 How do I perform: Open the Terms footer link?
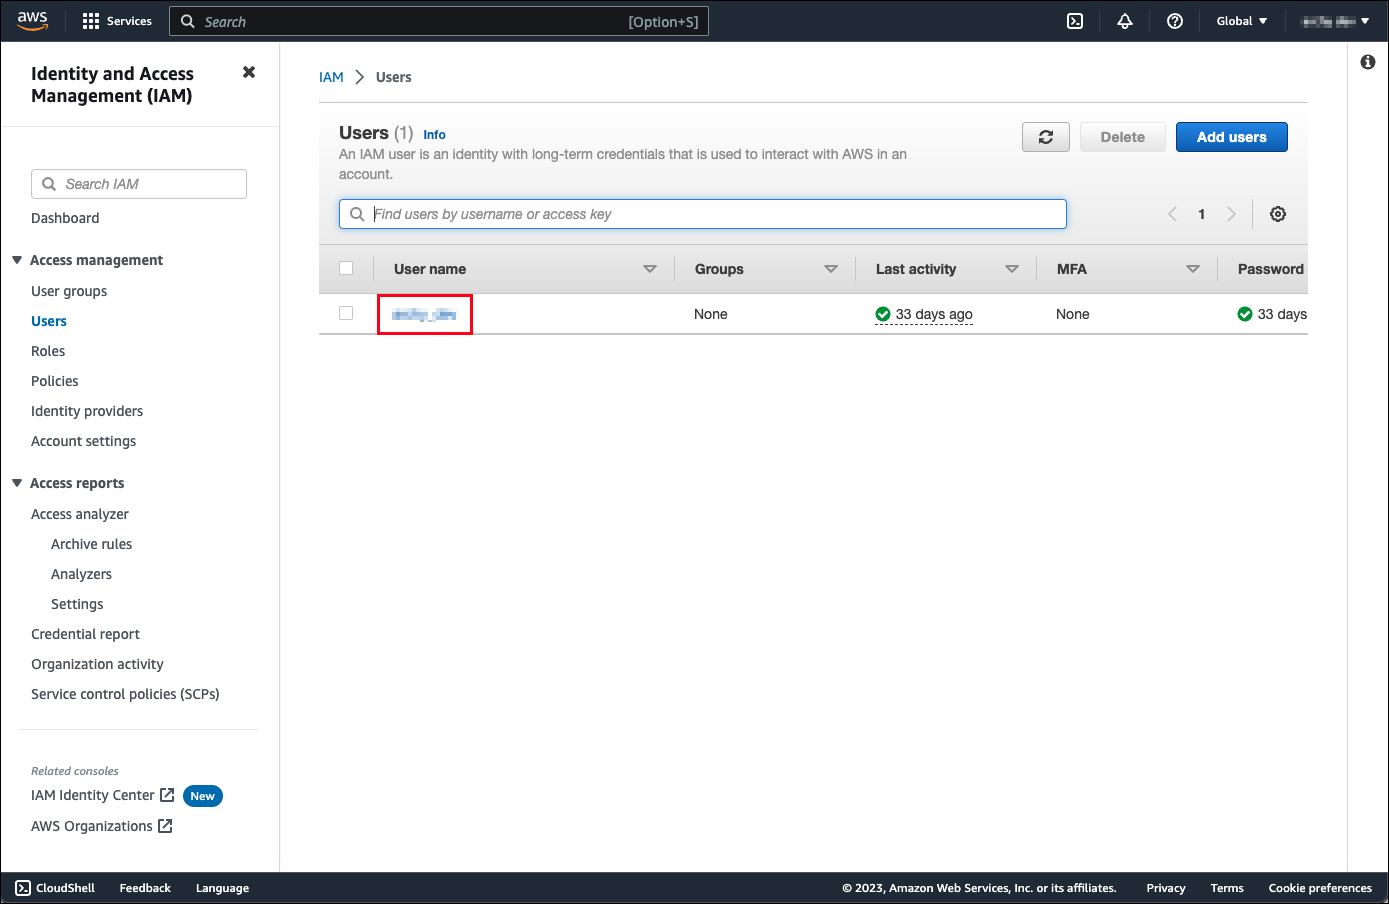click(x=1227, y=888)
